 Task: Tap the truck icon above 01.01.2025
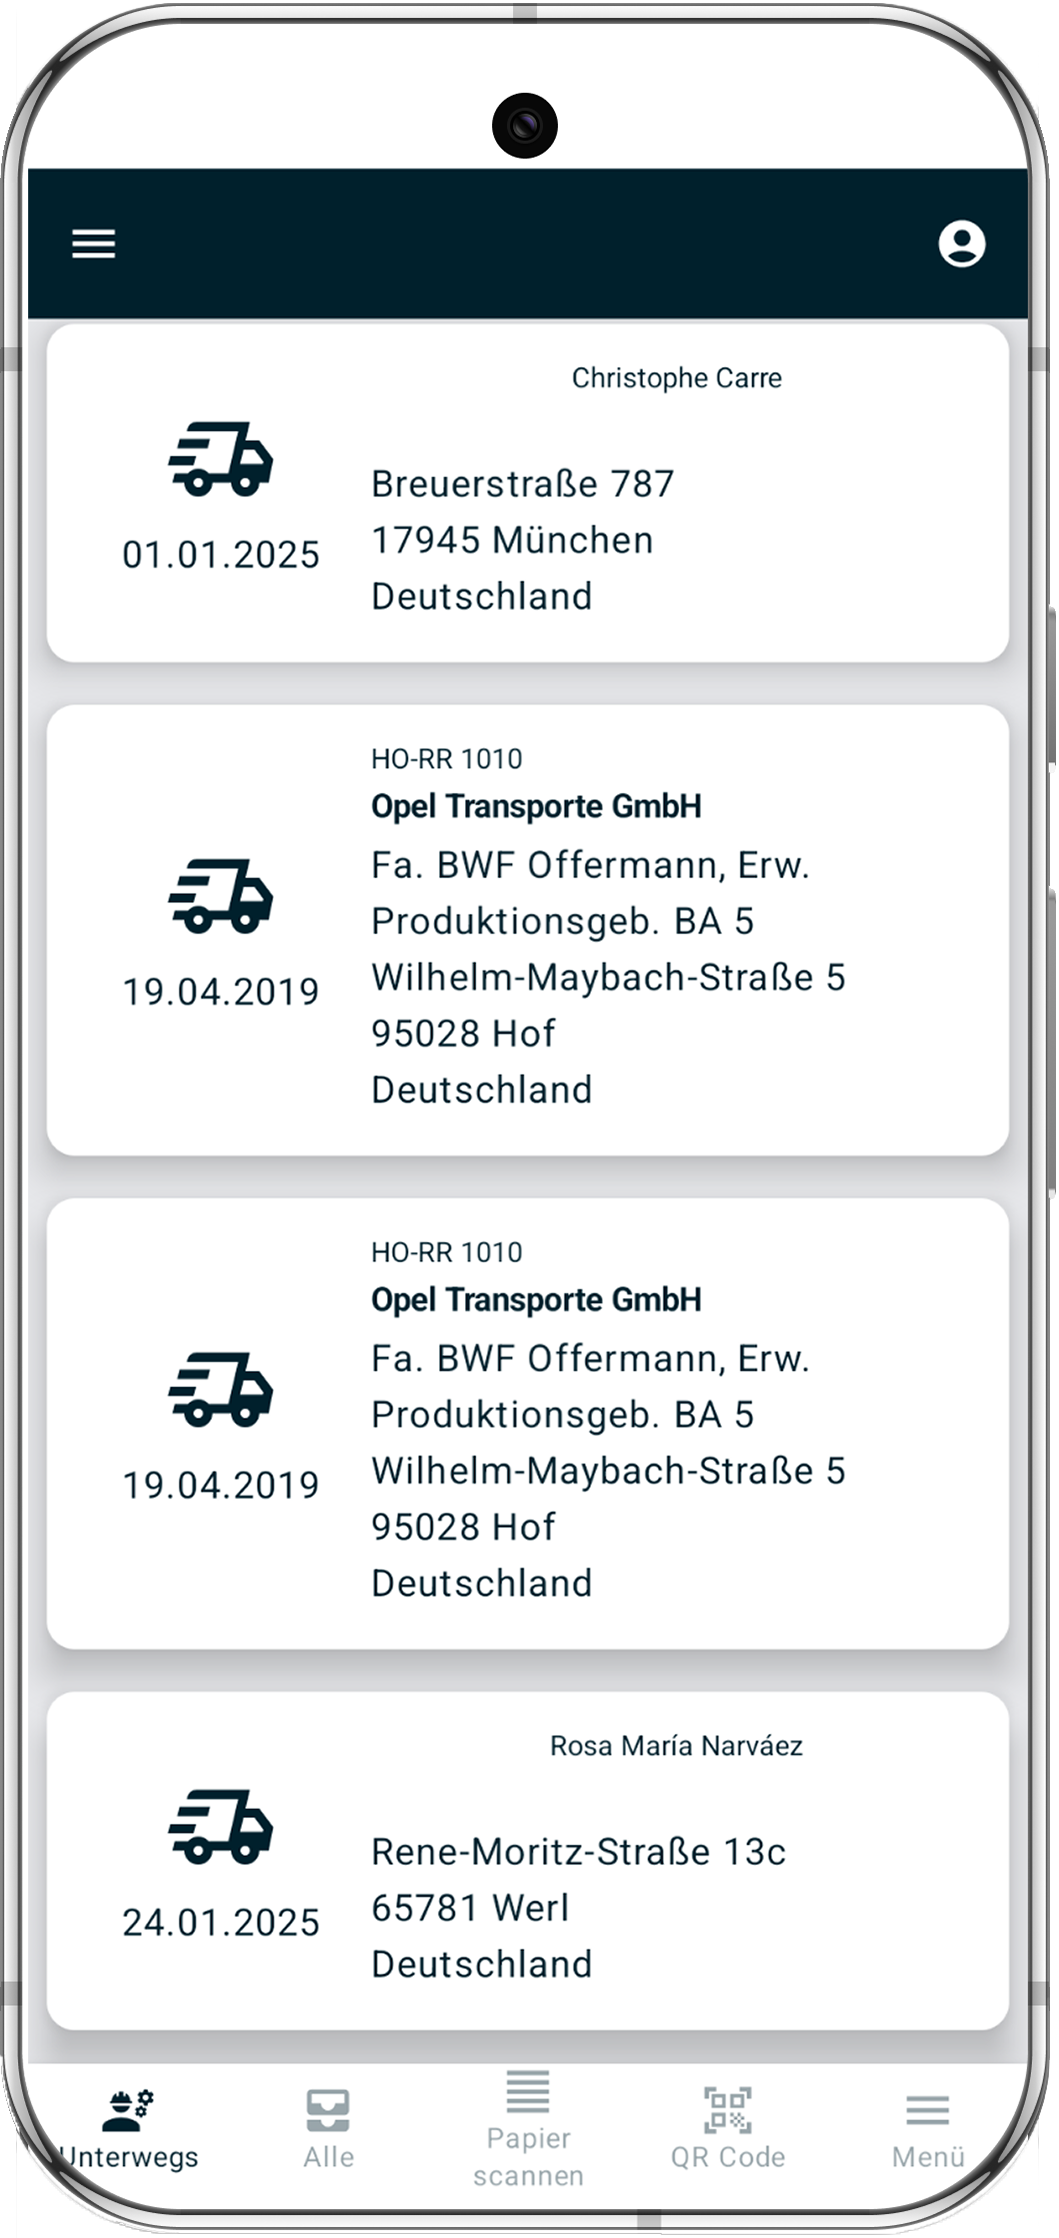click(221, 459)
